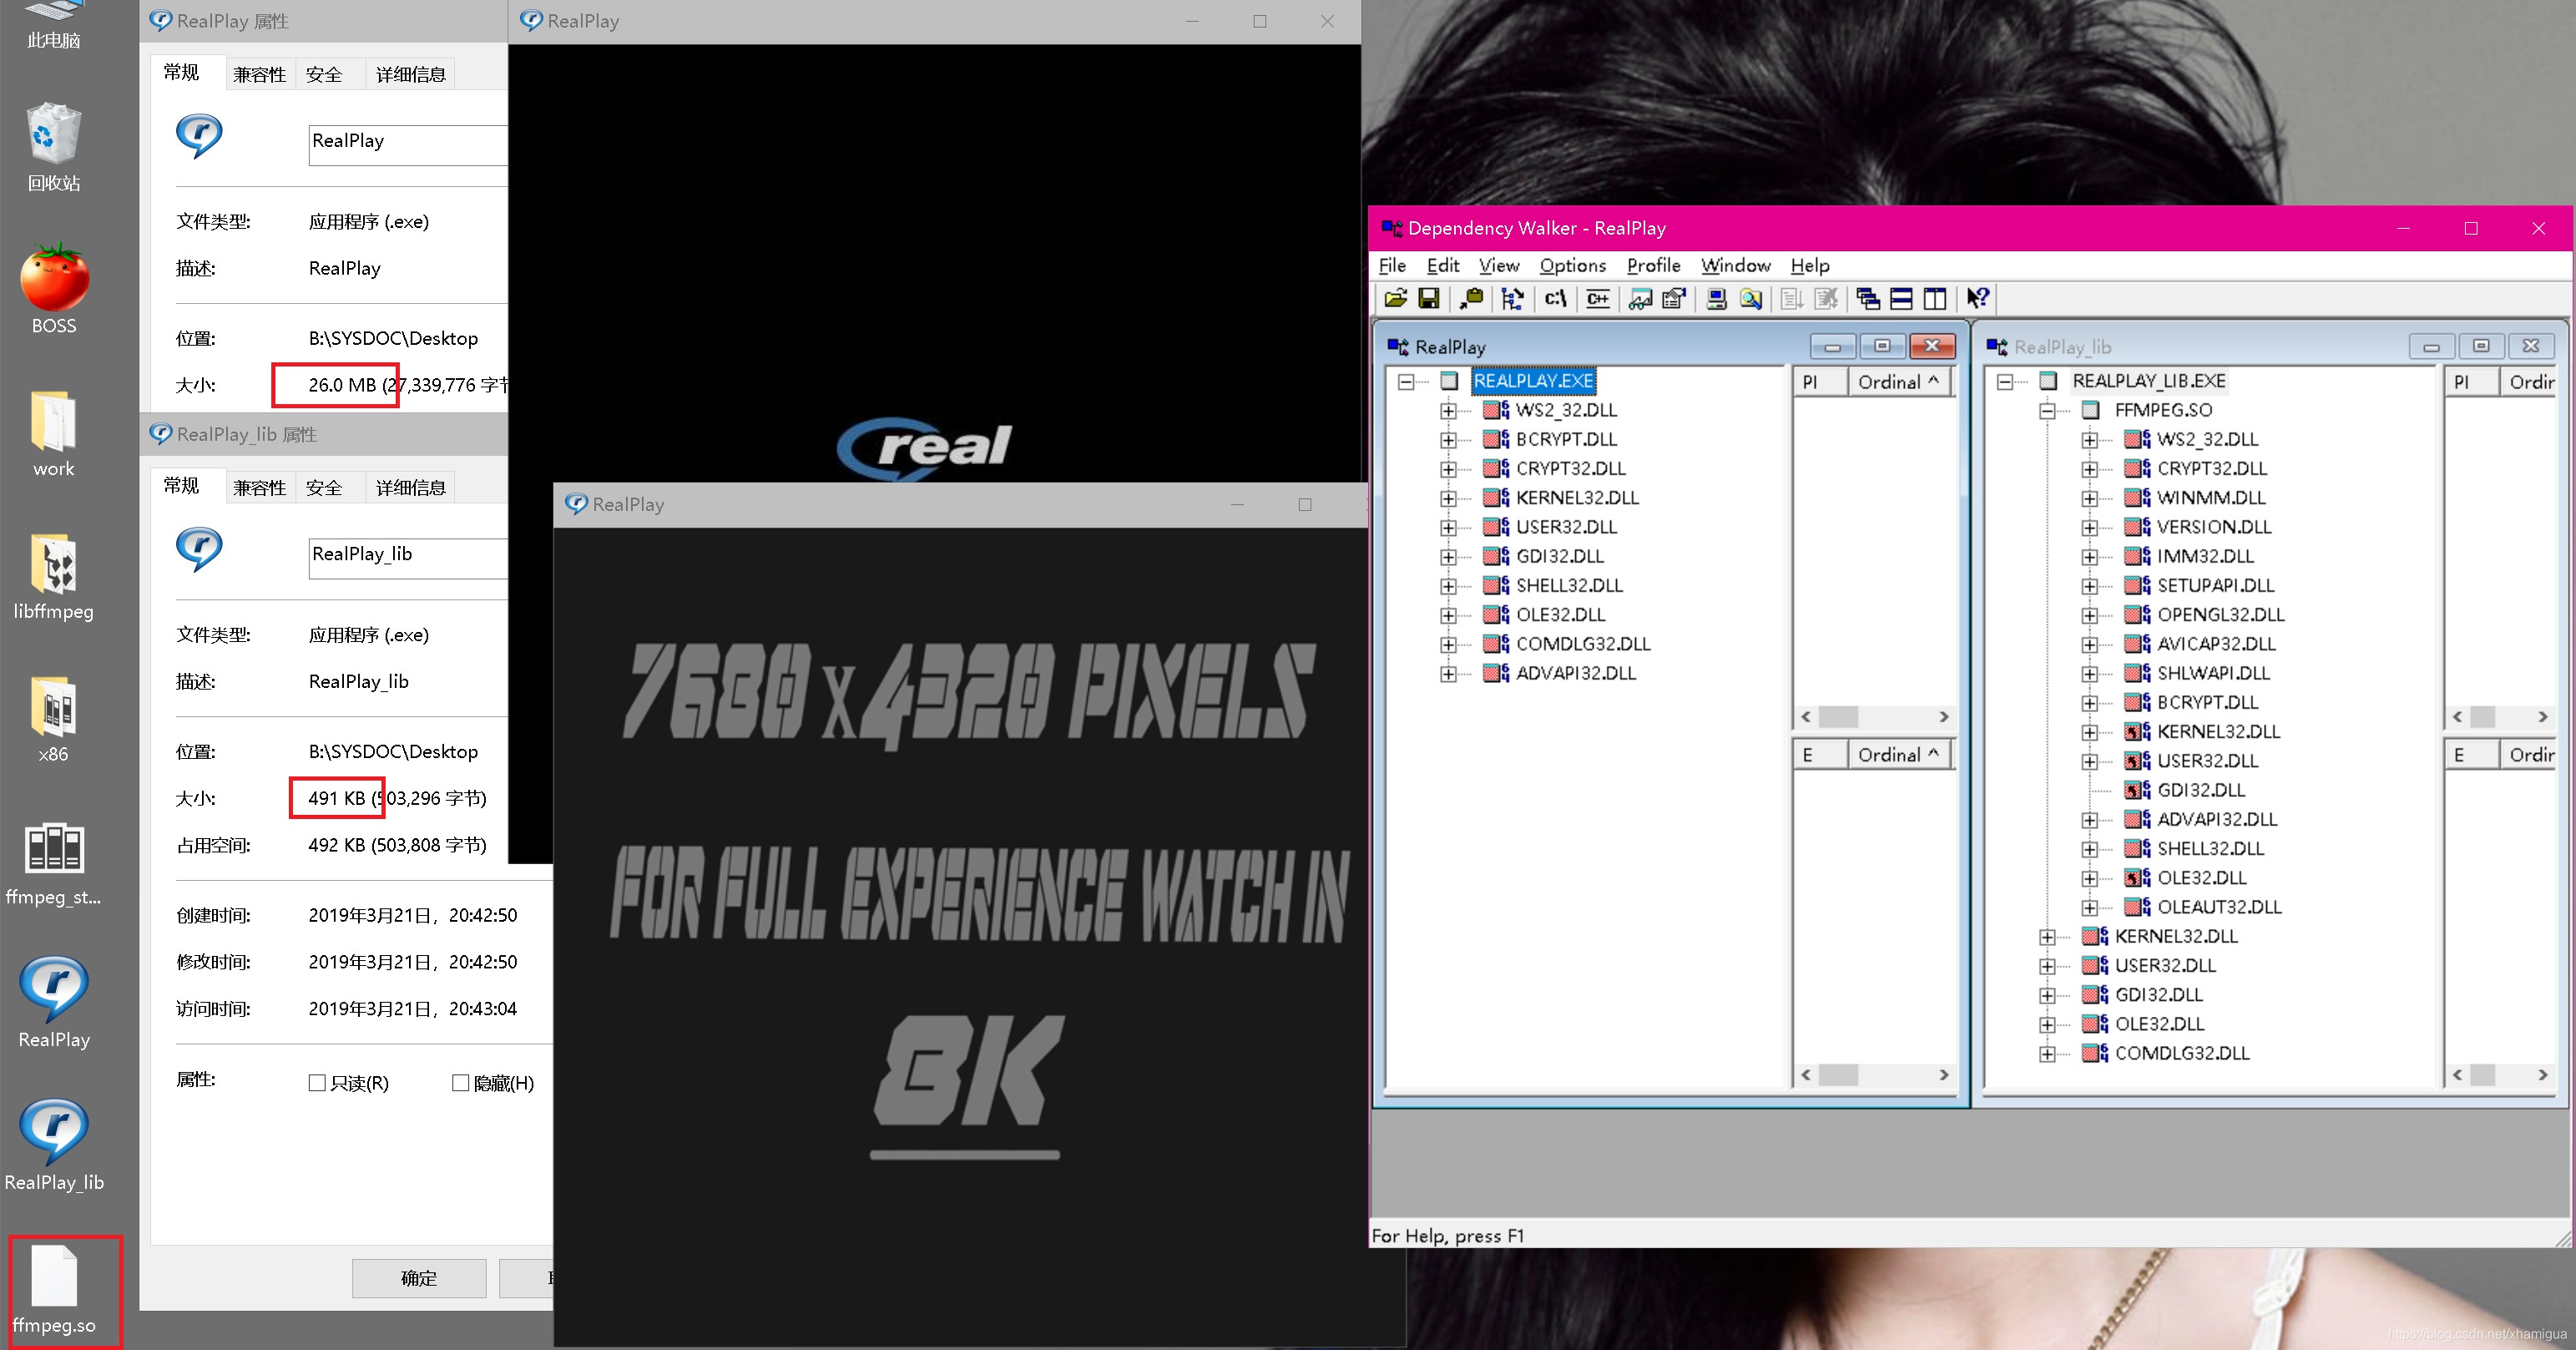This screenshot has width=2576, height=1350.
Task: Expand the WS2_32.DLL node under REALPLAY.EXE
Action: (x=1450, y=410)
